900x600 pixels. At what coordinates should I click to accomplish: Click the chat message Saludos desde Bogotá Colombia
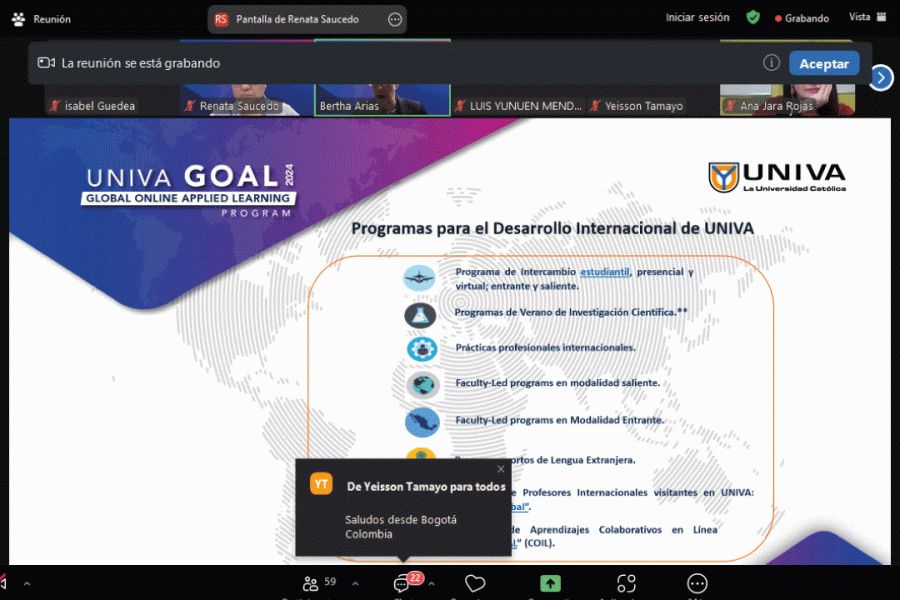(x=401, y=527)
